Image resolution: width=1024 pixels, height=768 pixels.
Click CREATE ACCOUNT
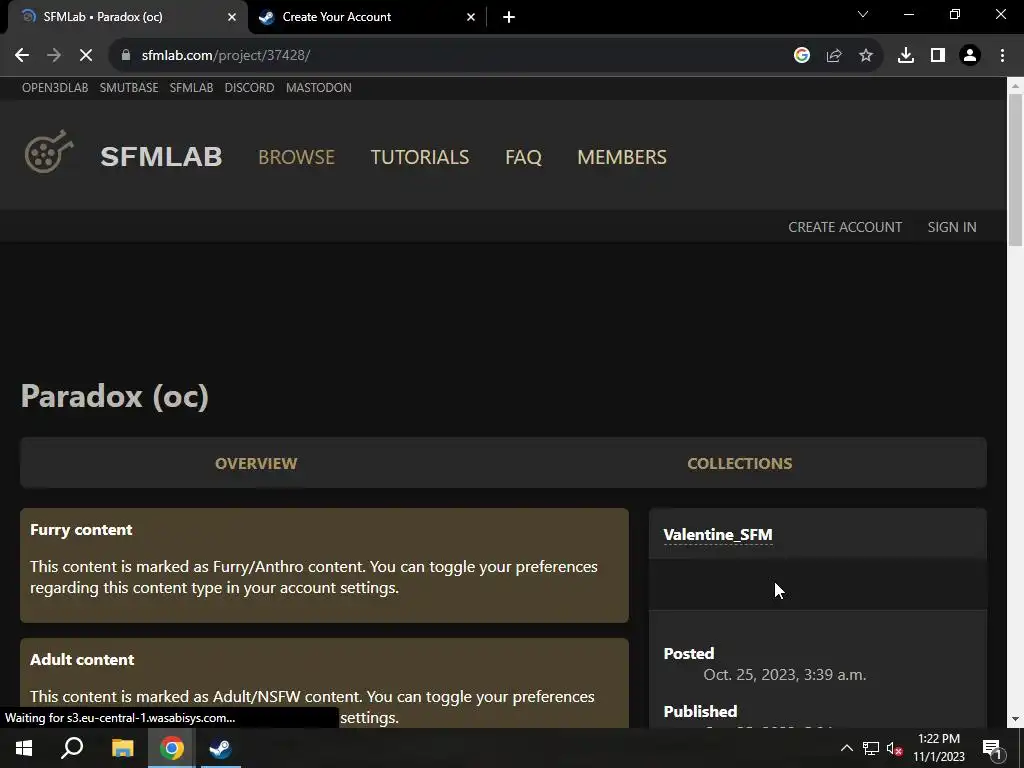[x=845, y=227]
